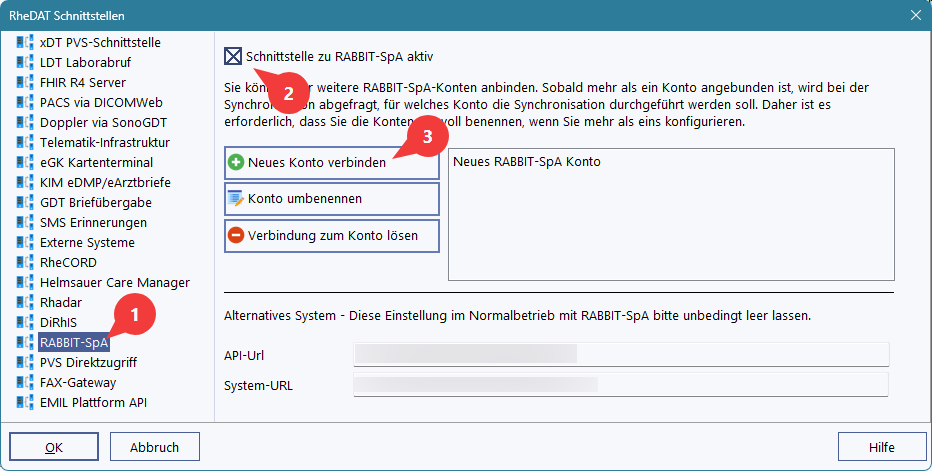932x471 pixels.
Task: Click the red minus icon on Verbindung lösen
Action: click(x=236, y=236)
